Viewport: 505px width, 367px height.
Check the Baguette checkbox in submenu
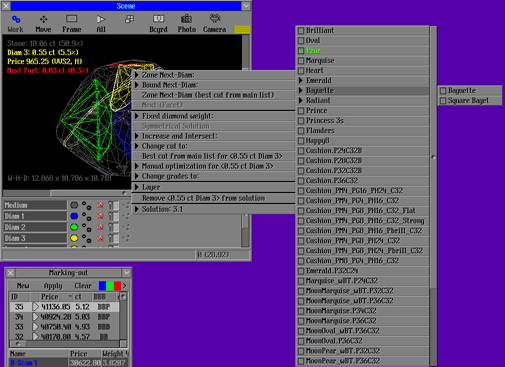(x=443, y=91)
